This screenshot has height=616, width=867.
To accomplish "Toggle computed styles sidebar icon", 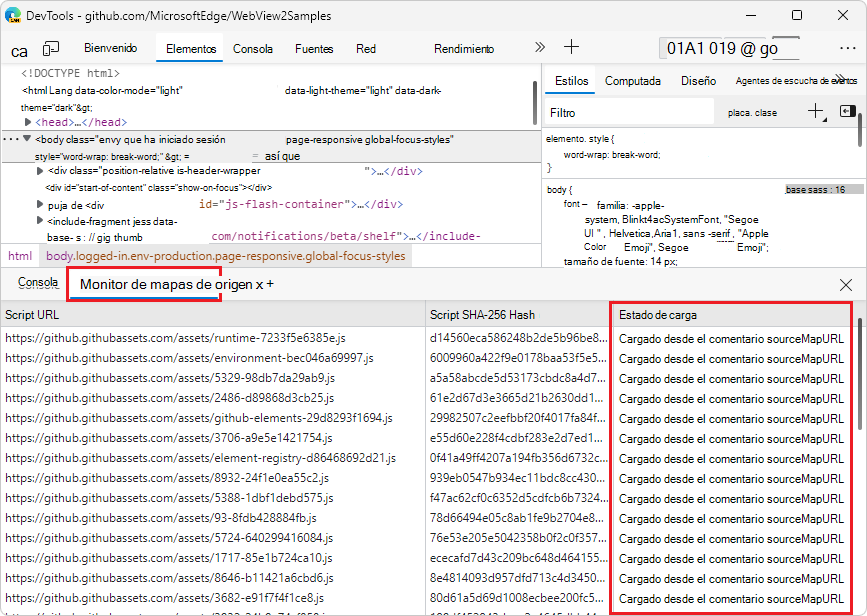I will [847, 111].
